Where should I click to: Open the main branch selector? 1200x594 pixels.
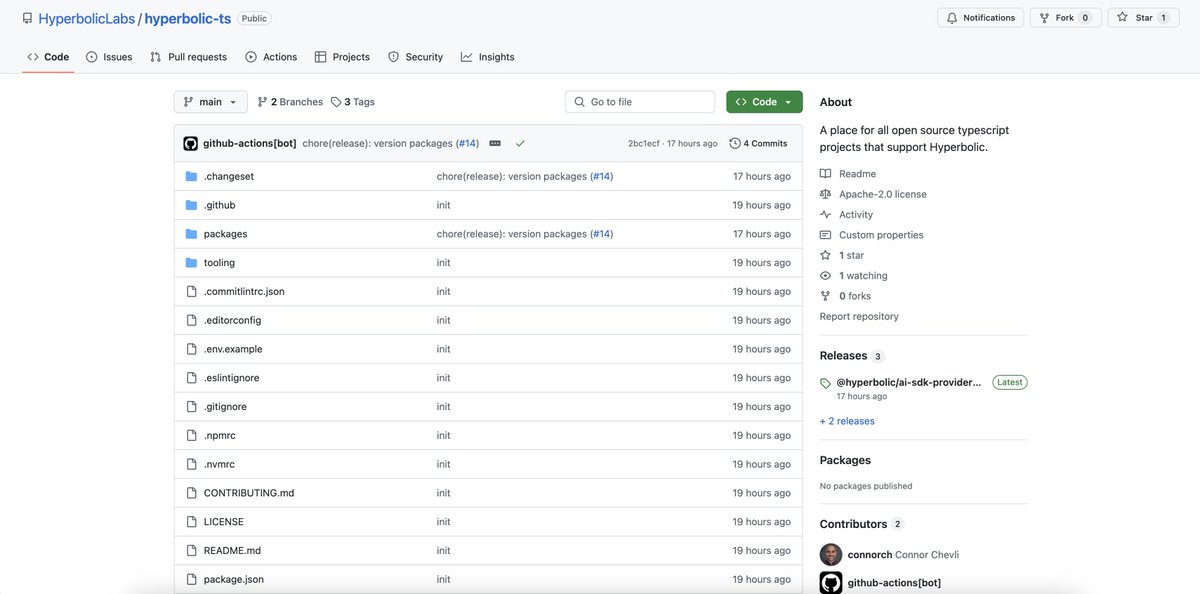tap(210, 101)
